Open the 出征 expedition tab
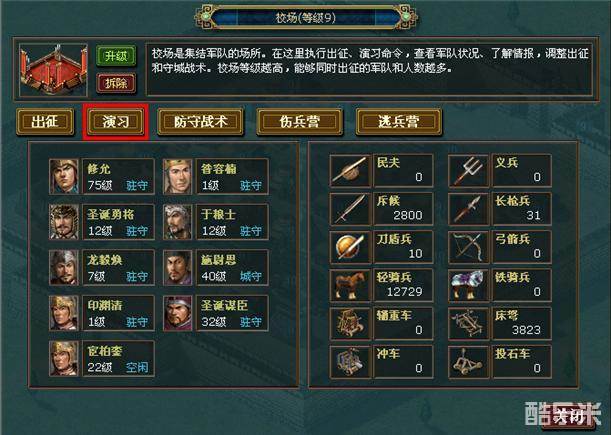The image size is (611, 435). [45, 122]
